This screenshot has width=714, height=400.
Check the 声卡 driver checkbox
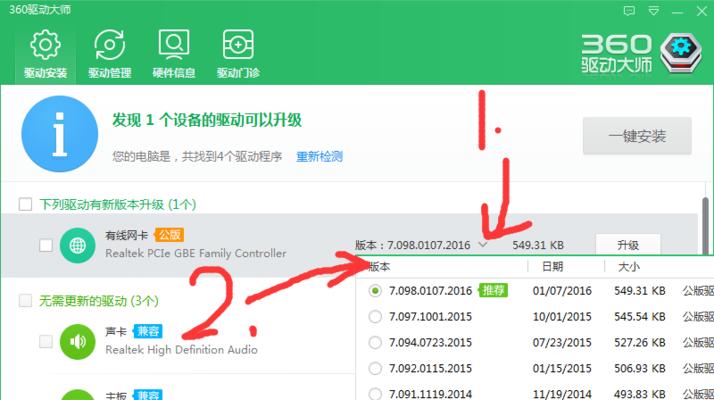coord(46,342)
